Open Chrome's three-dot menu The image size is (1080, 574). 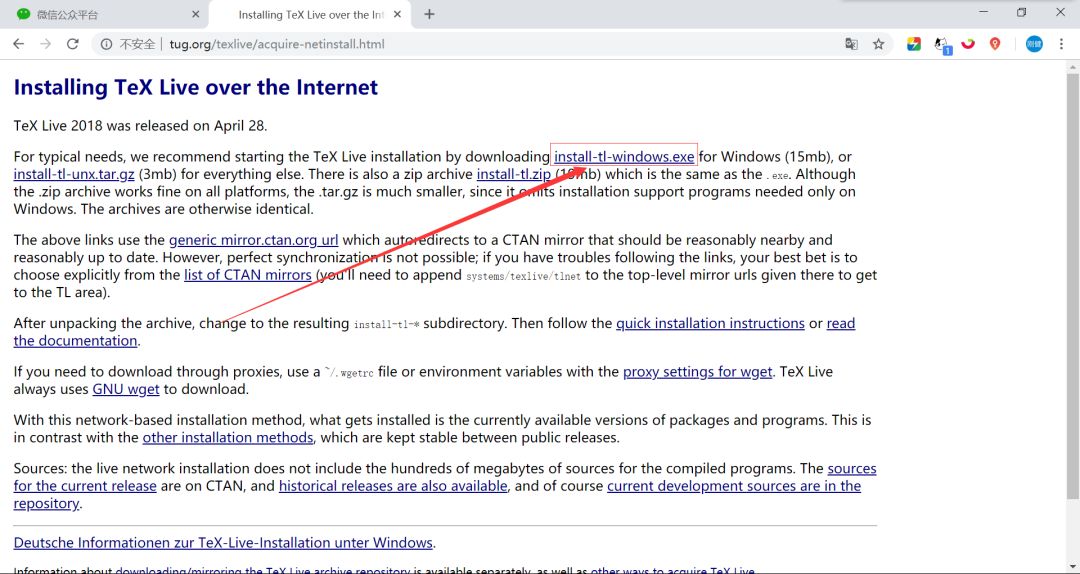tap(1061, 44)
